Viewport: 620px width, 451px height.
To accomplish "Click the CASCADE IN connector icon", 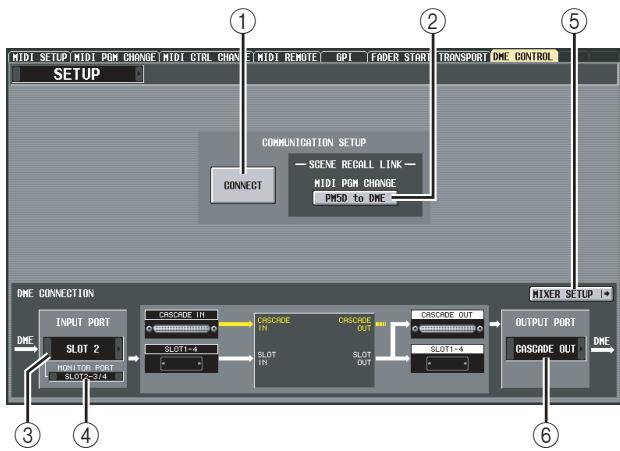I will (181, 329).
